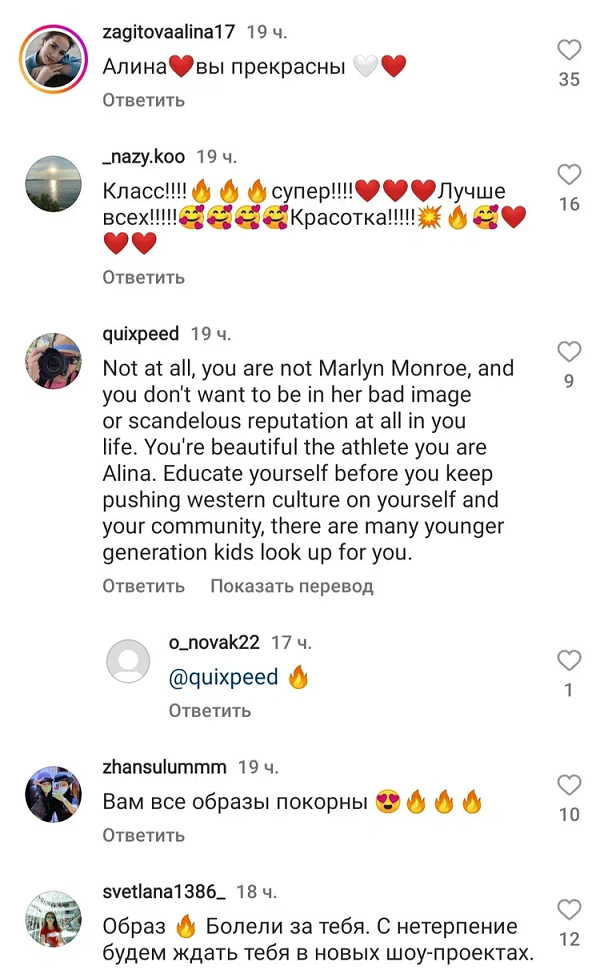Image resolution: width=616 pixels, height=978 pixels.
Task: Show translation of quixpeed's comment
Action: (291, 586)
